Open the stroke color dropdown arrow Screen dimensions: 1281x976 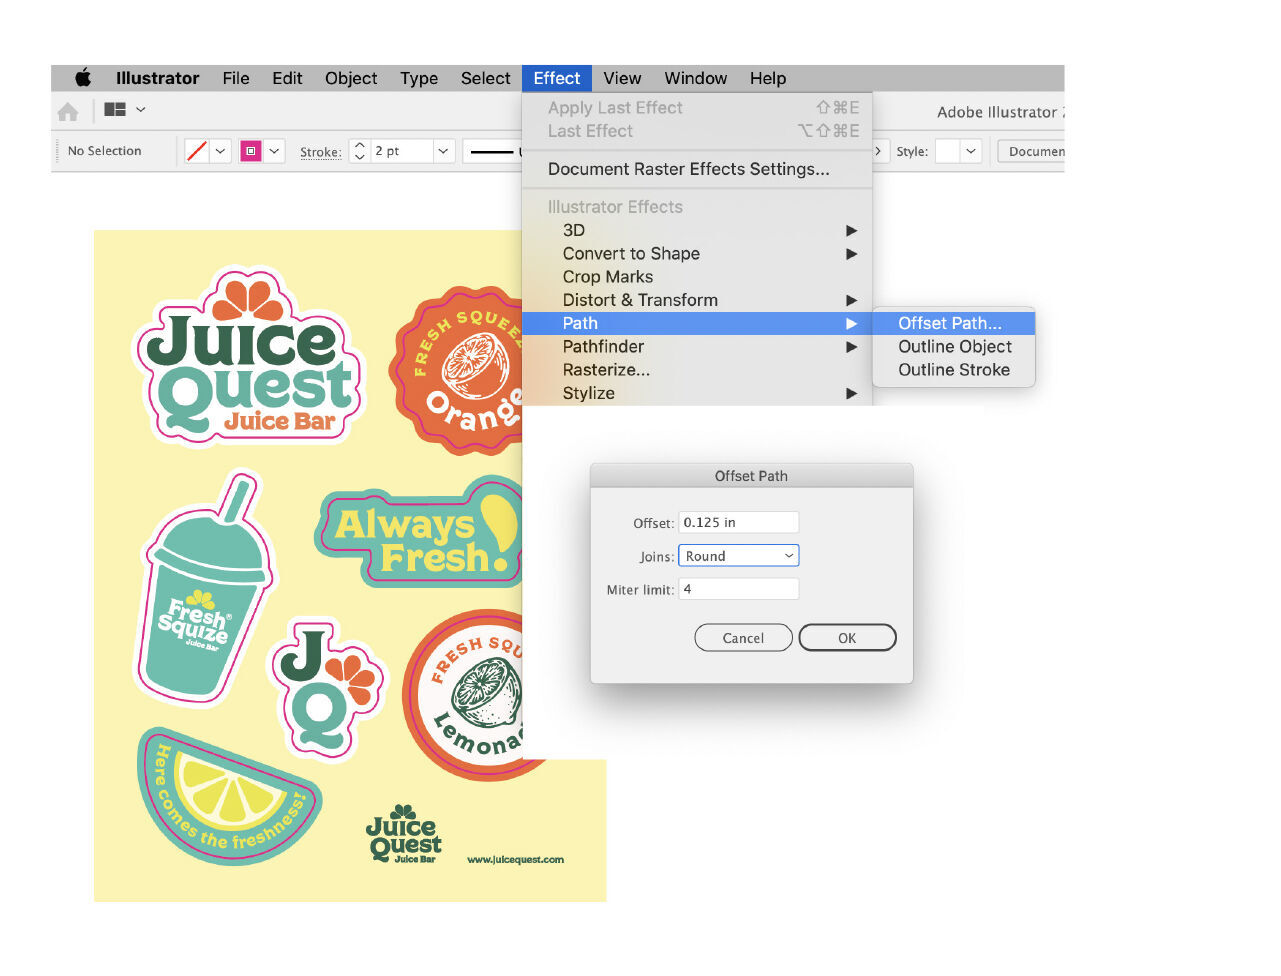point(275,151)
